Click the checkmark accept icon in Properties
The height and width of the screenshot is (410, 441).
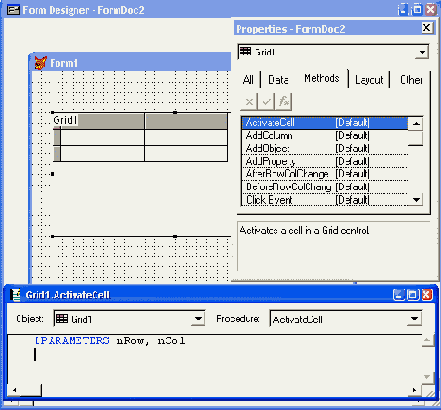click(266, 102)
